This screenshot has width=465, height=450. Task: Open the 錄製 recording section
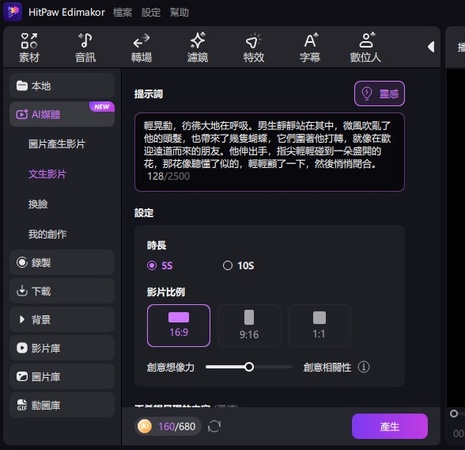[62, 262]
